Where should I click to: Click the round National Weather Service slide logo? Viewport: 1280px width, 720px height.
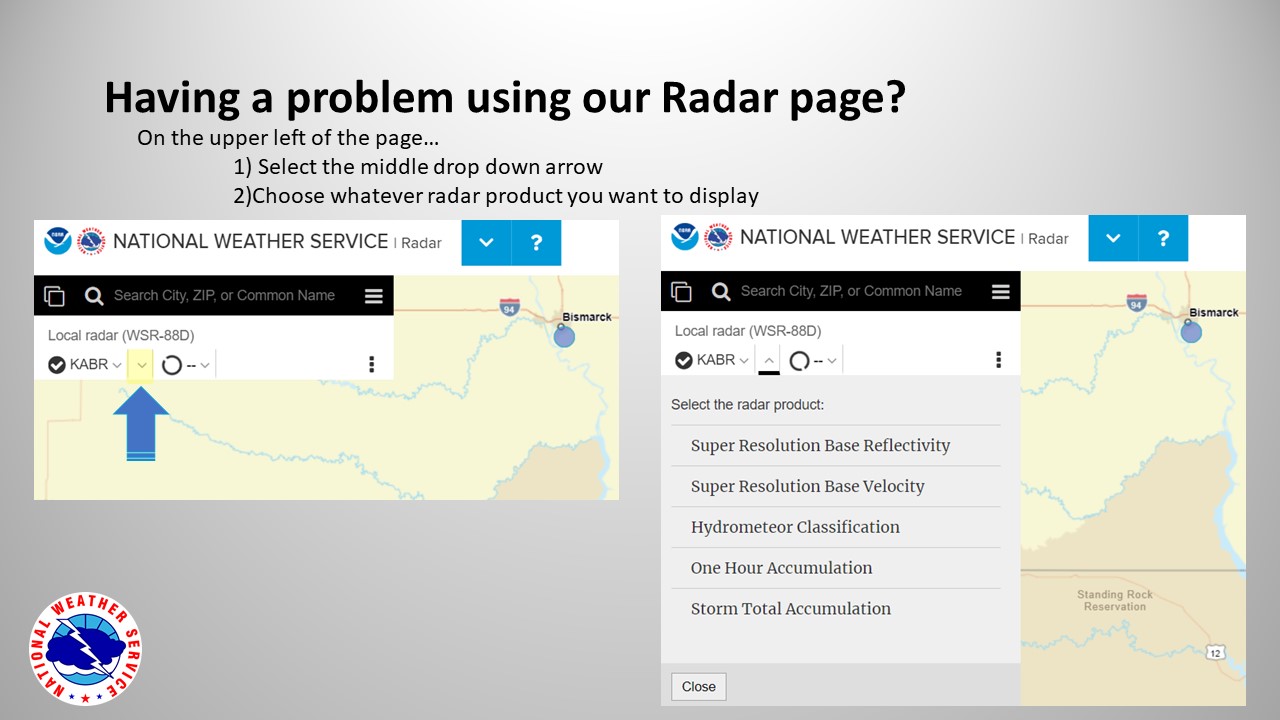(85, 649)
